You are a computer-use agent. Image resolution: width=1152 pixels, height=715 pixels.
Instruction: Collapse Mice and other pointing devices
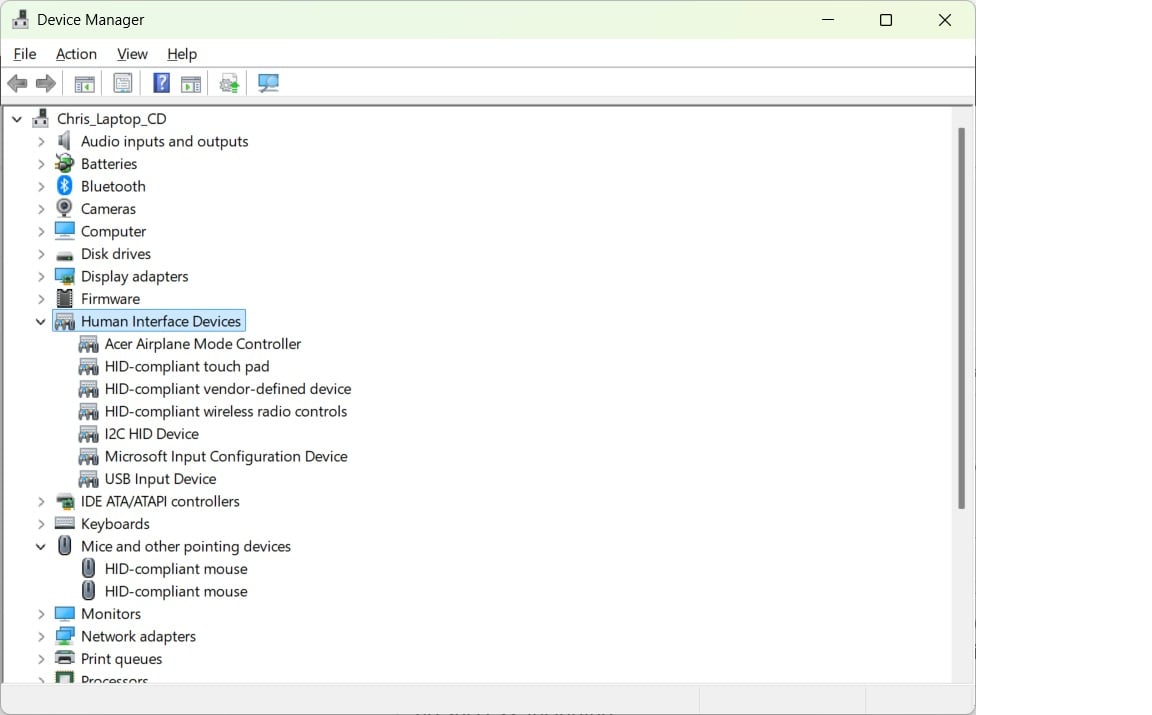[40, 547]
